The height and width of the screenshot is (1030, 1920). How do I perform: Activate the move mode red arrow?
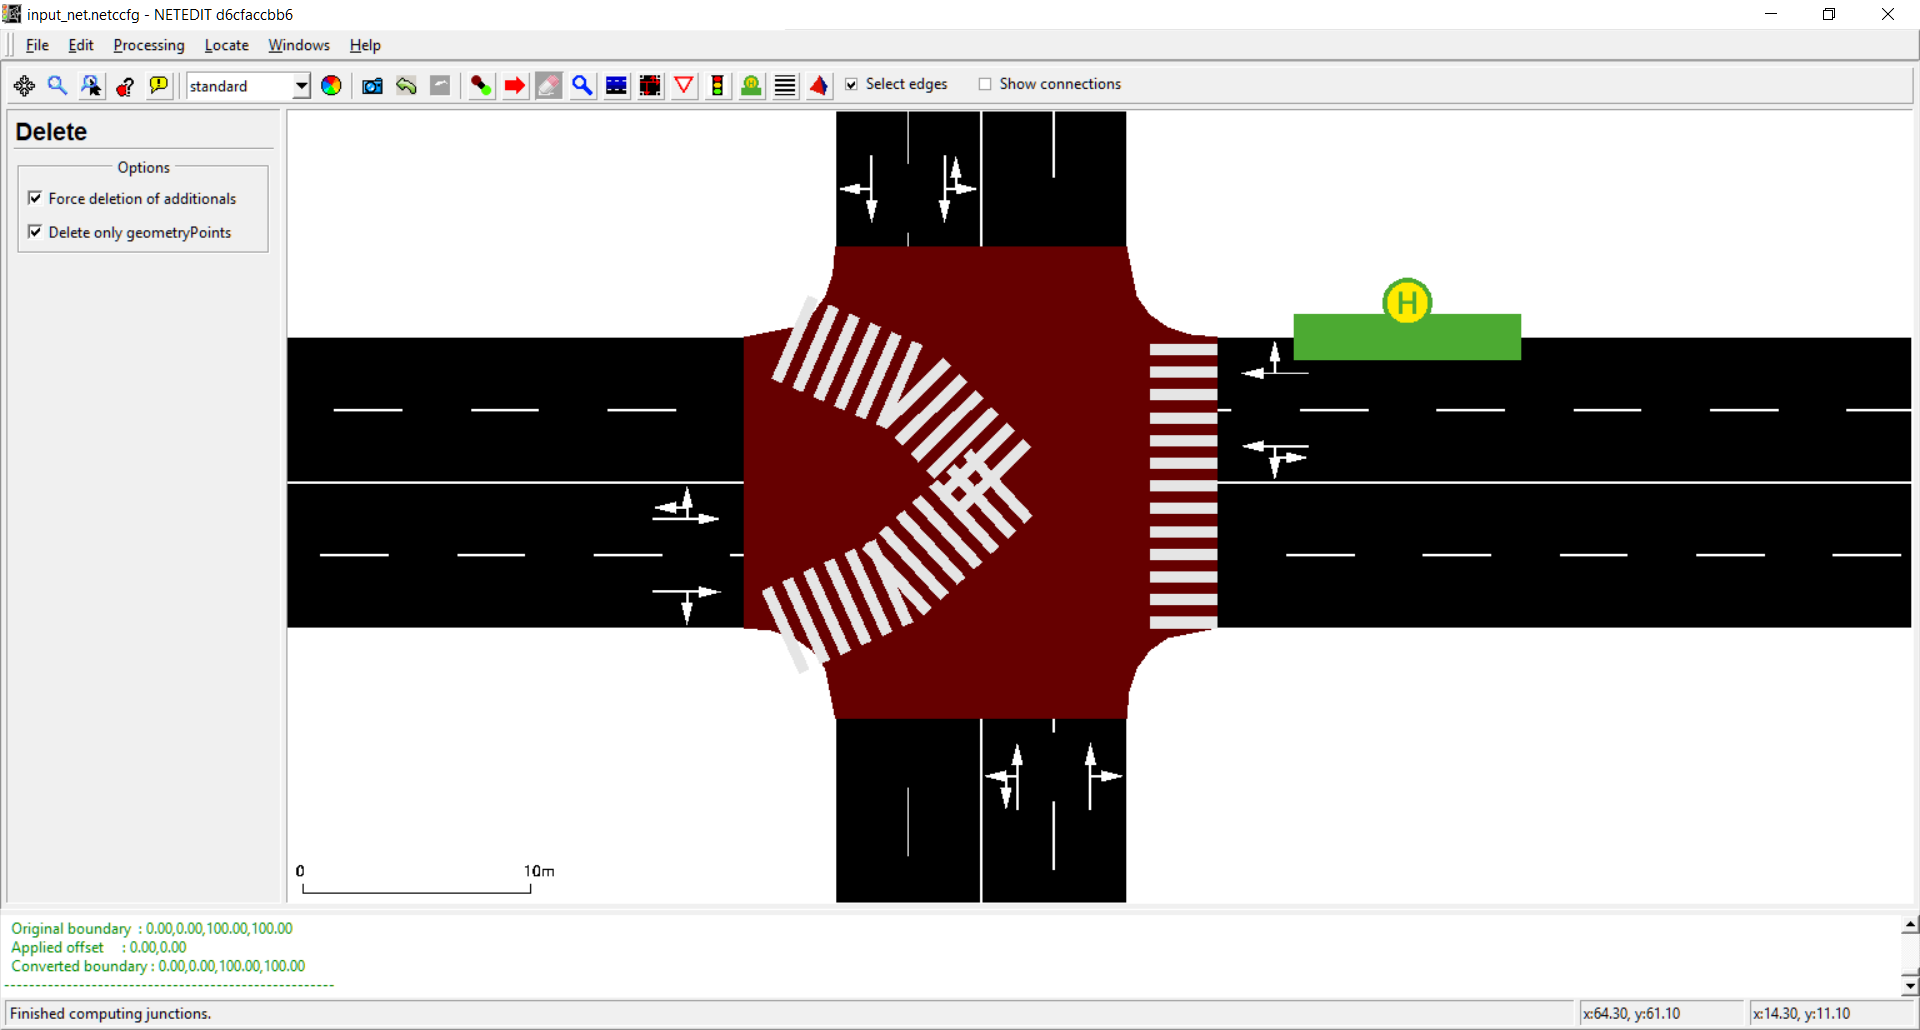click(x=515, y=86)
